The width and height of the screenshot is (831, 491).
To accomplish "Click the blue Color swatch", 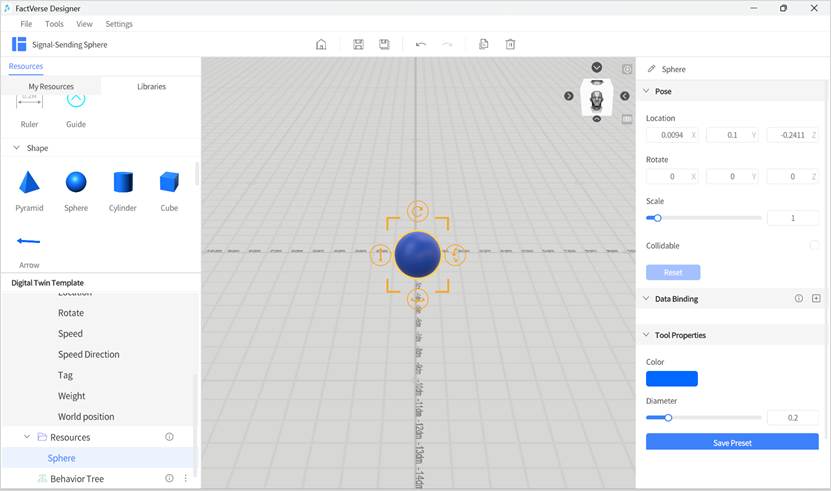I will coord(671,379).
